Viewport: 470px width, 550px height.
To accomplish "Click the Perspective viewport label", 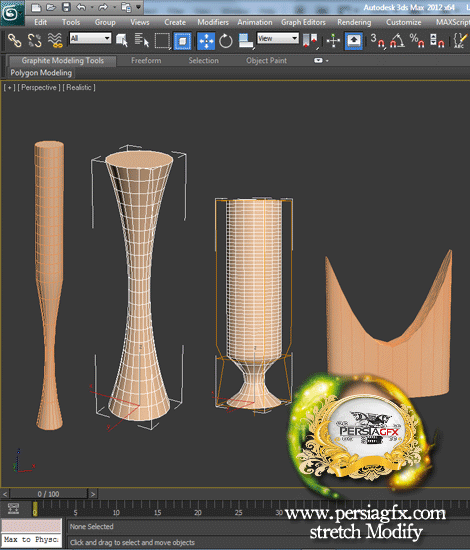I will click(x=39, y=87).
